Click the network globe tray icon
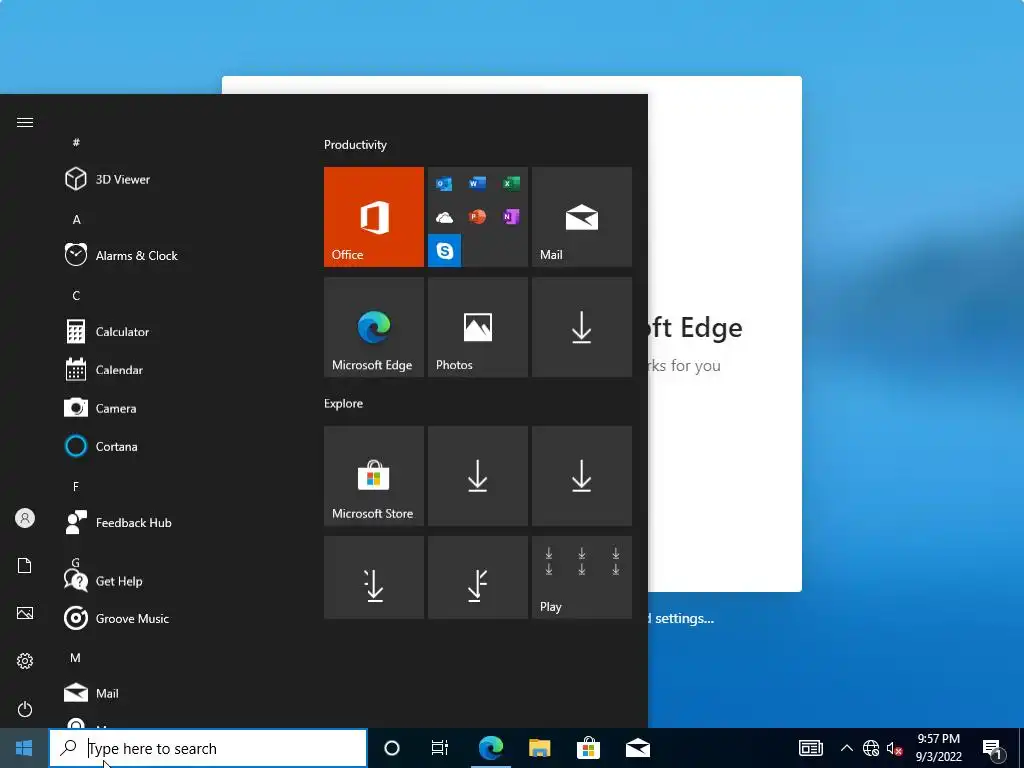The width and height of the screenshot is (1024, 768). (x=871, y=748)
